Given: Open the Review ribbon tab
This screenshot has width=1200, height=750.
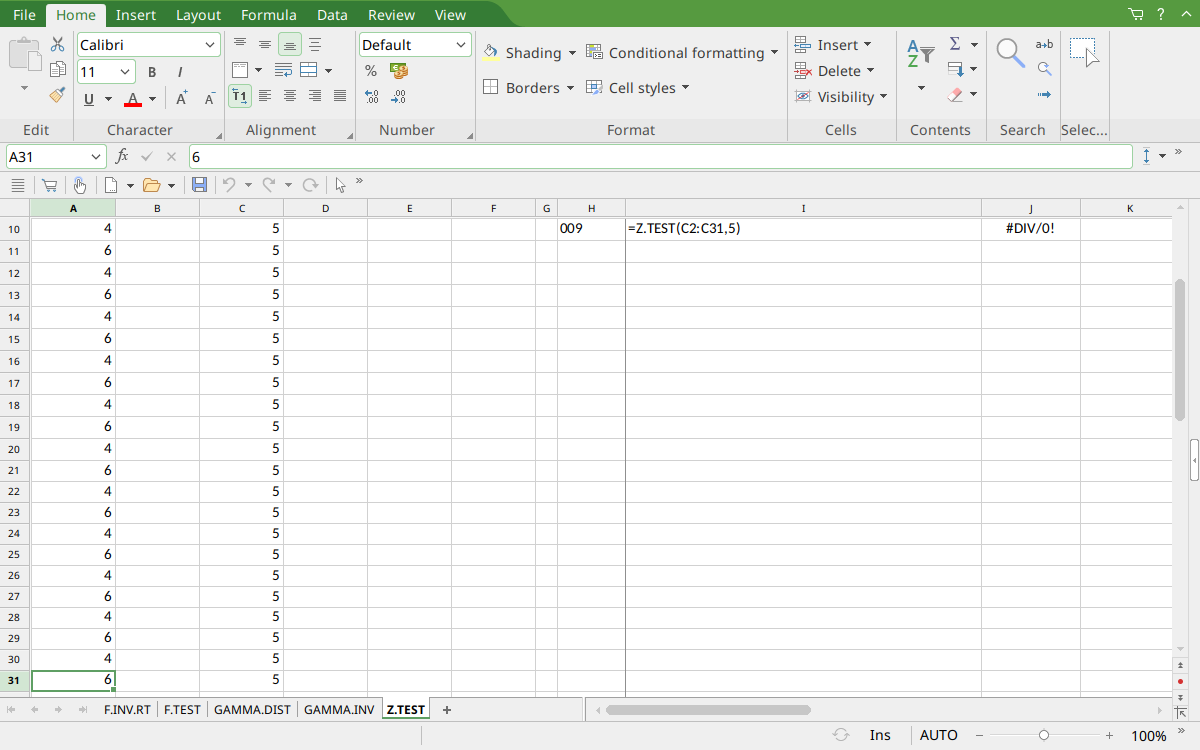Looking at the screenshot, I should (391, 15).
